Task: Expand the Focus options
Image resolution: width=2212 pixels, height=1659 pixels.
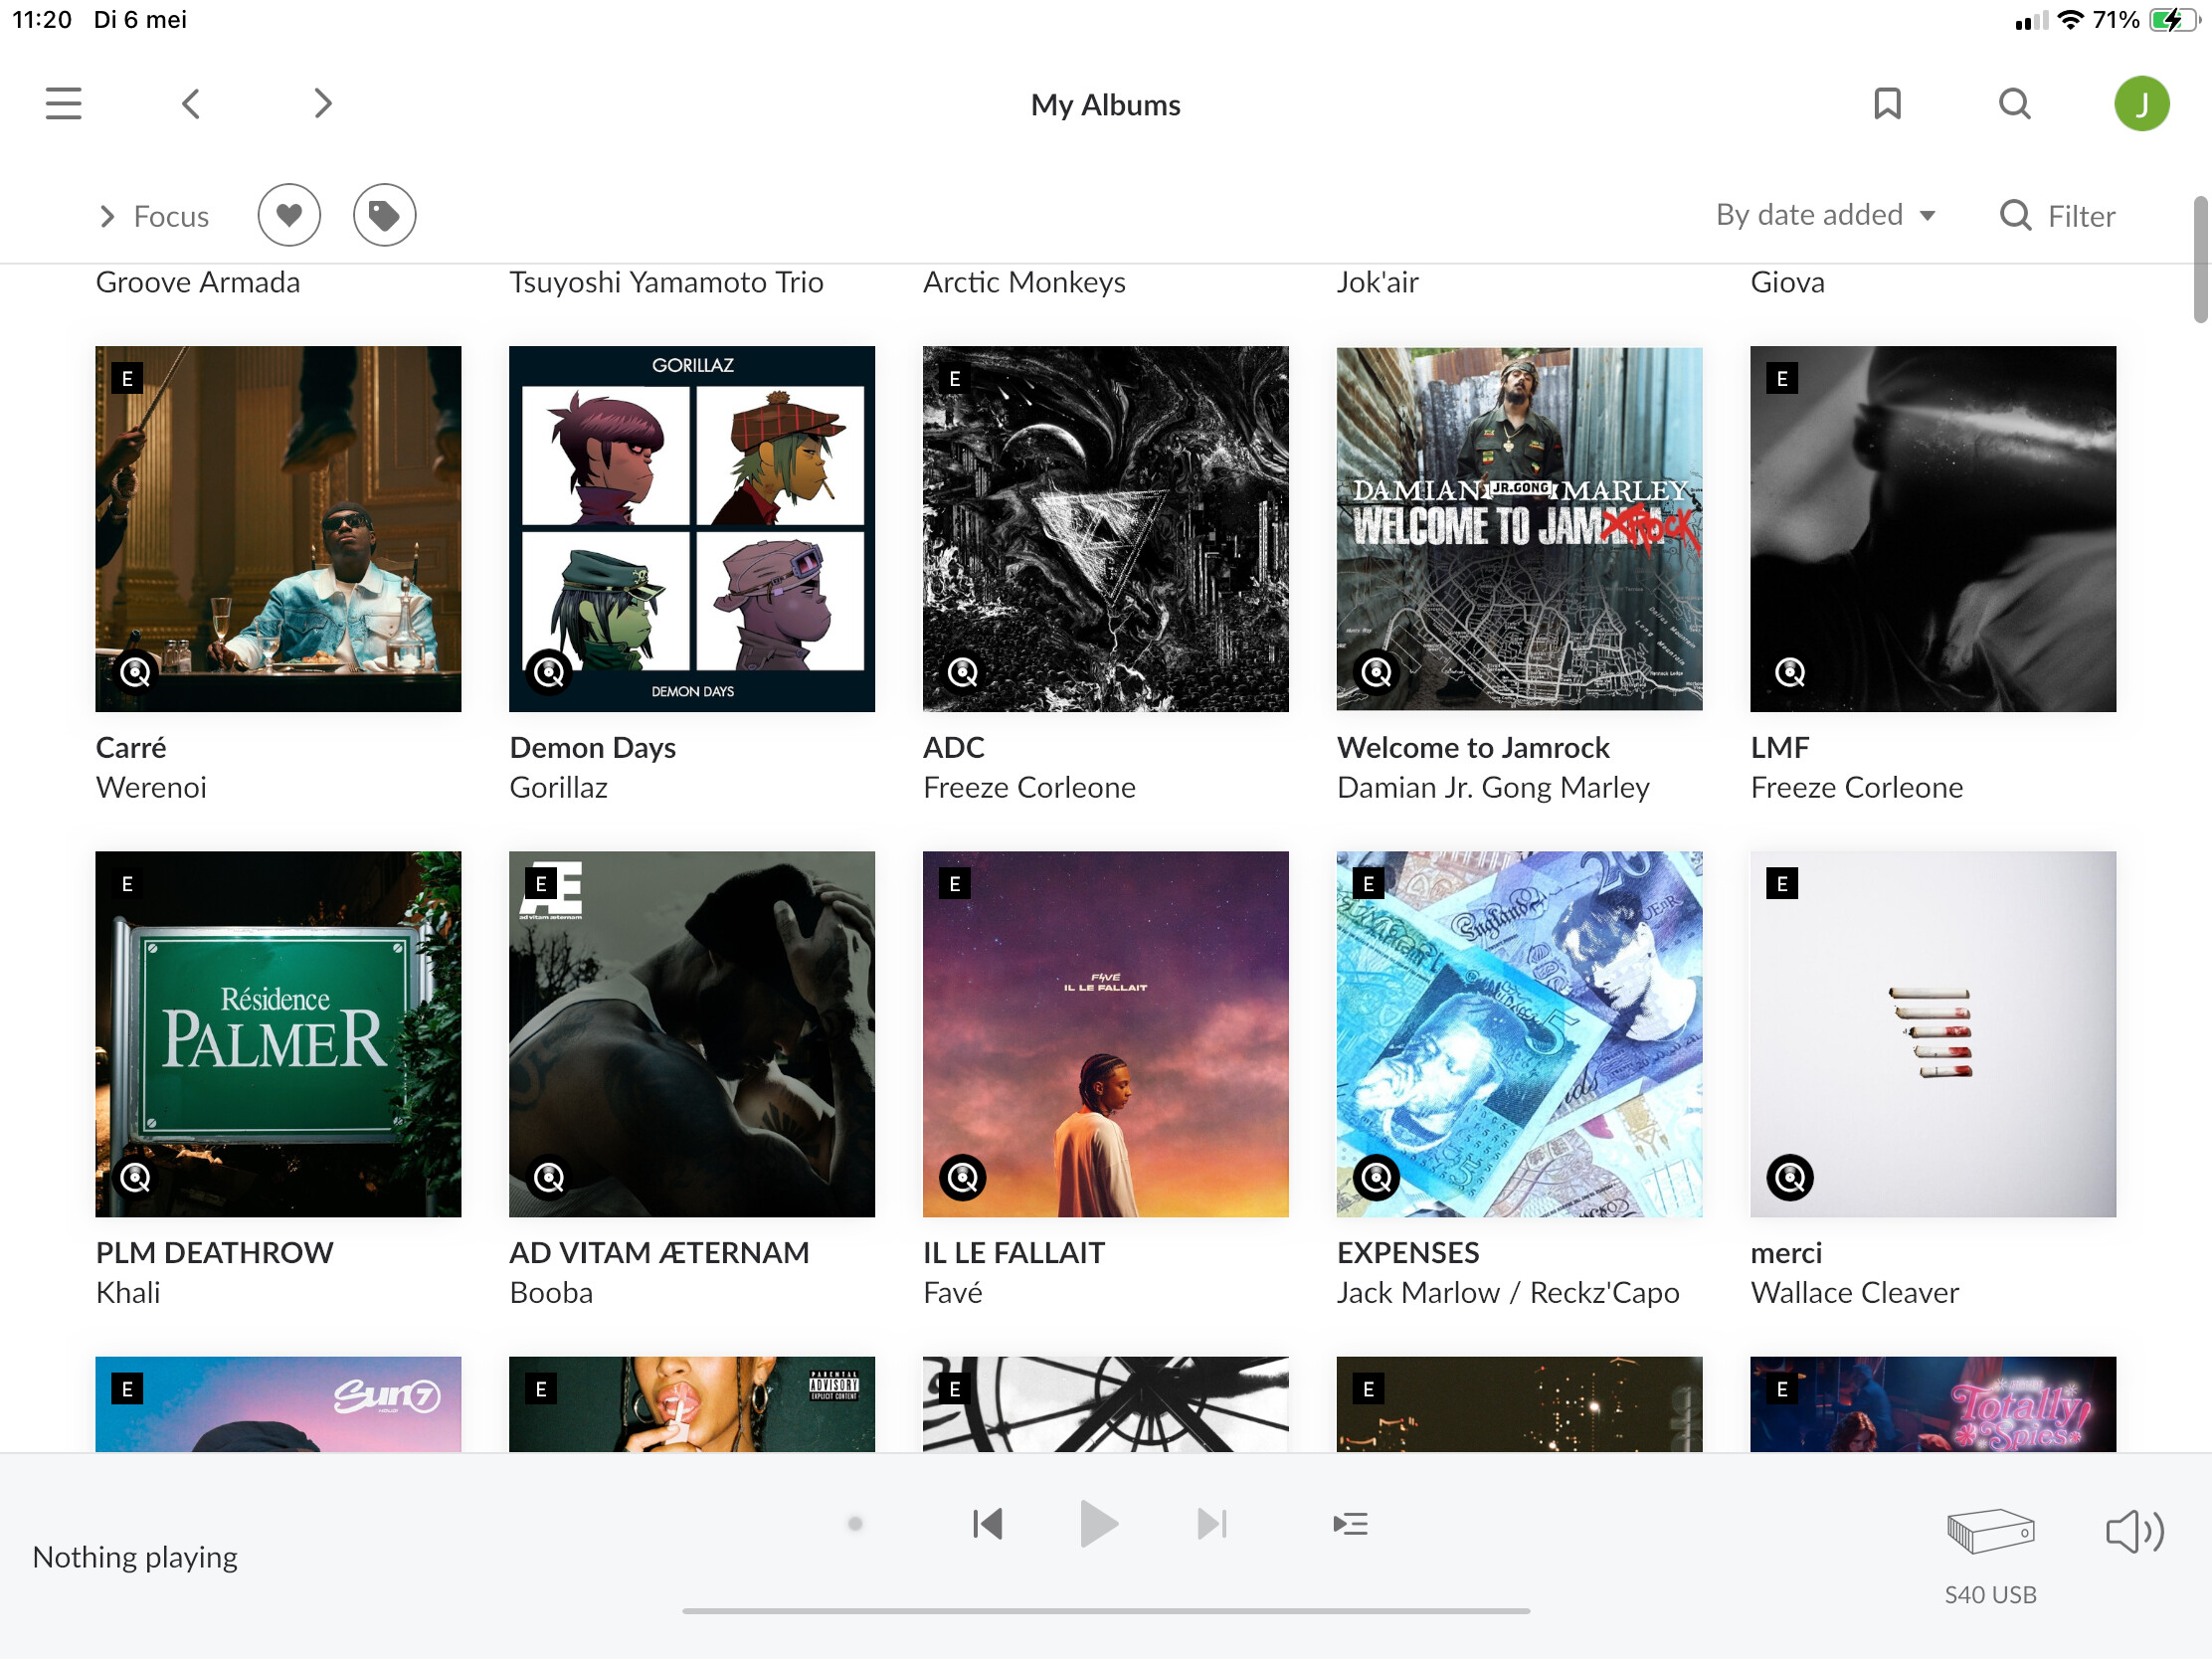Action: [154, 216]
